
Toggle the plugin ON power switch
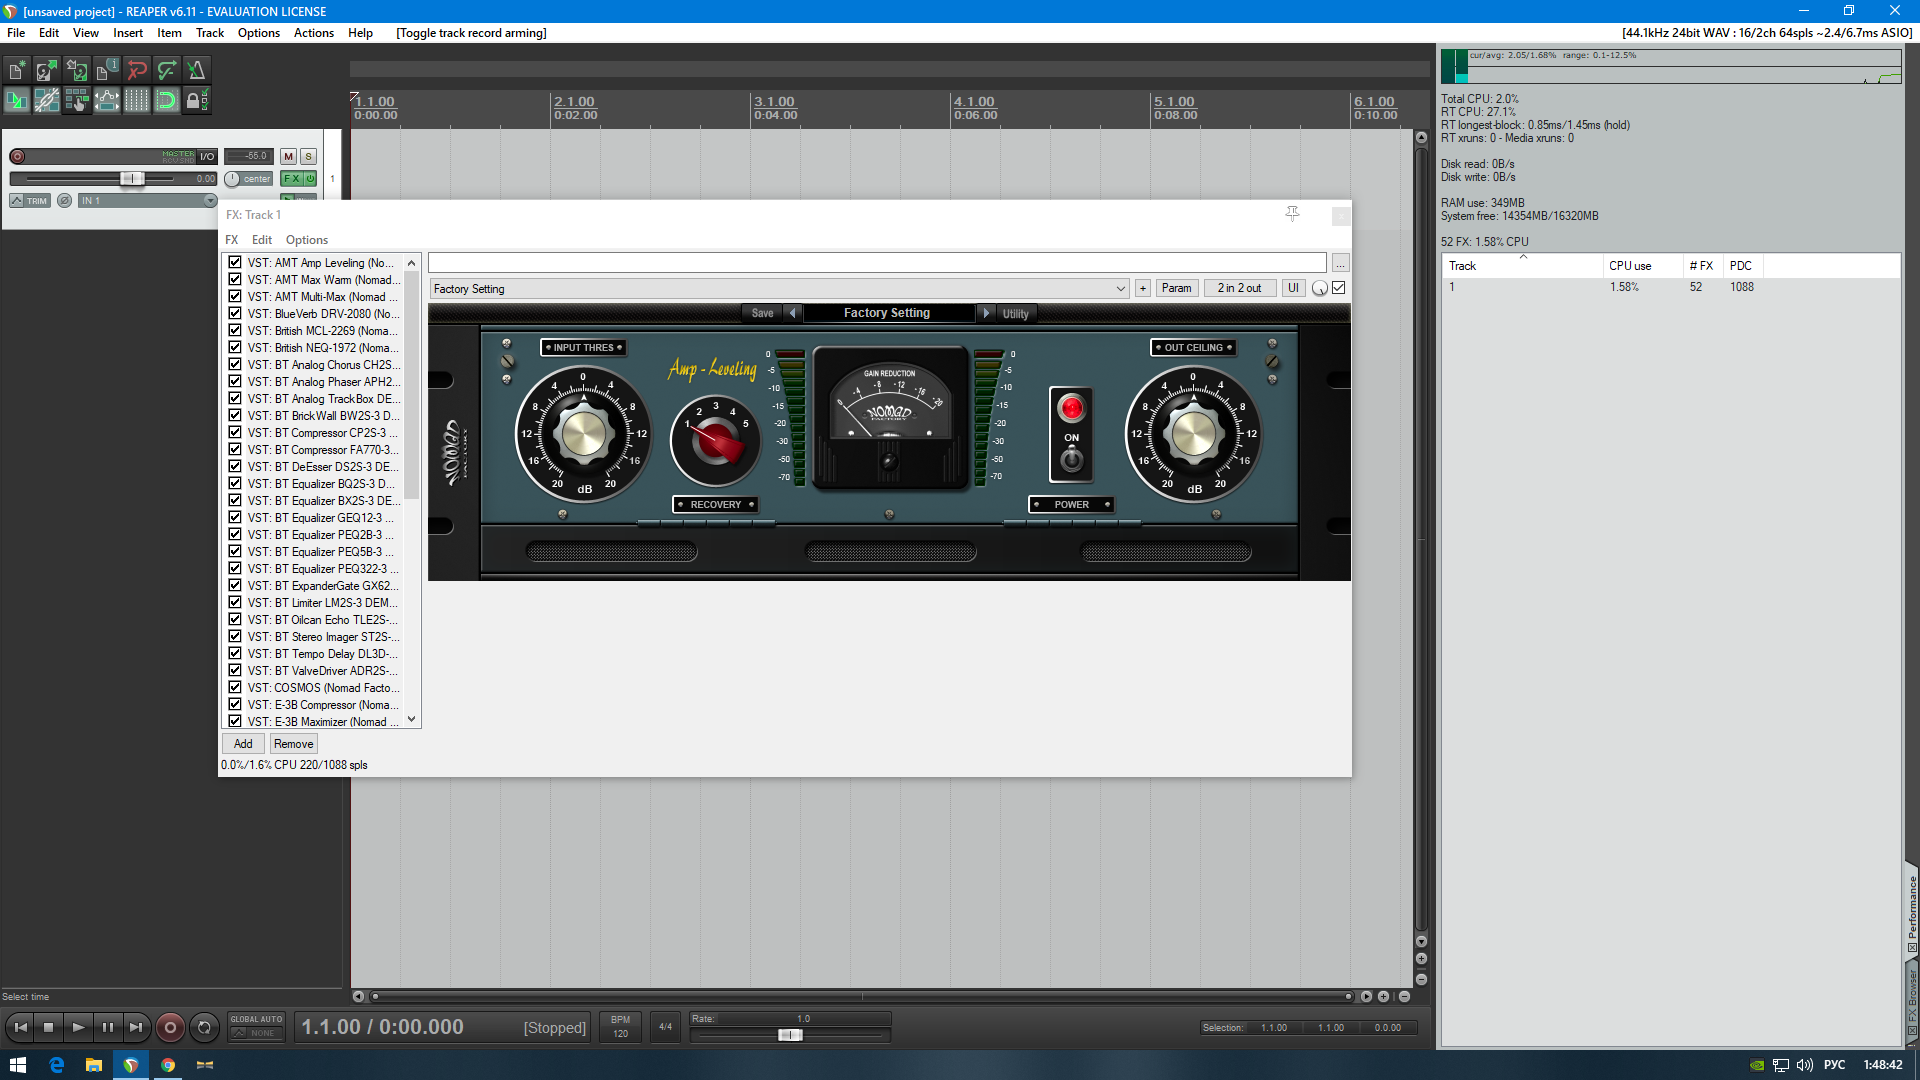pyautogui.click(x=1071, y=459)
